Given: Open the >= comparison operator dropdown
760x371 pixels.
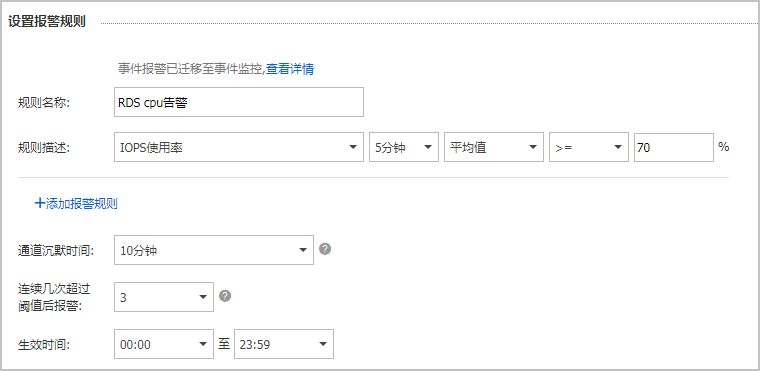Looking at the screenshot, I should [589, 147].
